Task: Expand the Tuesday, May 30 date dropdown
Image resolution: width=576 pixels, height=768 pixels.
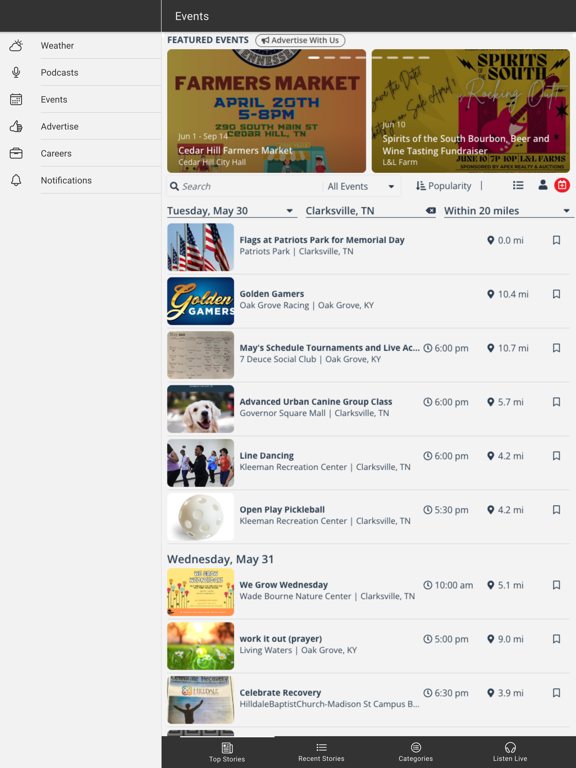Action: tap(231, 211)
